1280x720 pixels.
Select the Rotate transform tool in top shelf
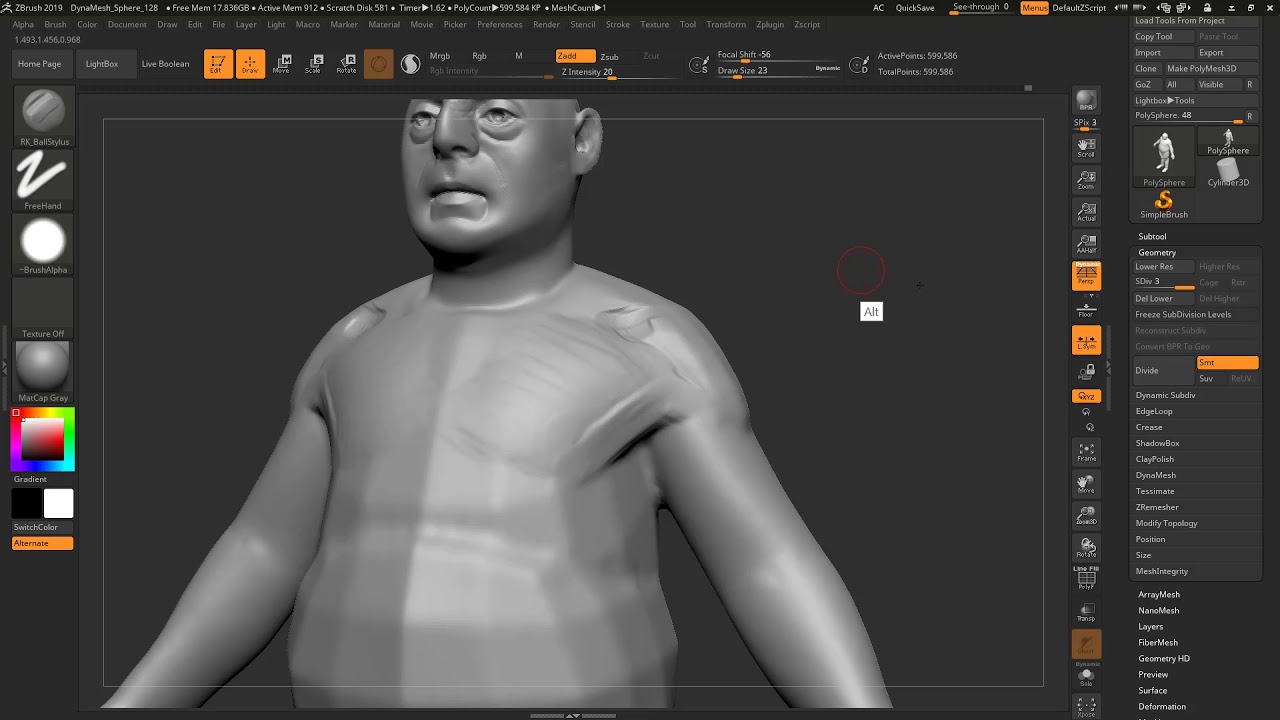(346, 64)
